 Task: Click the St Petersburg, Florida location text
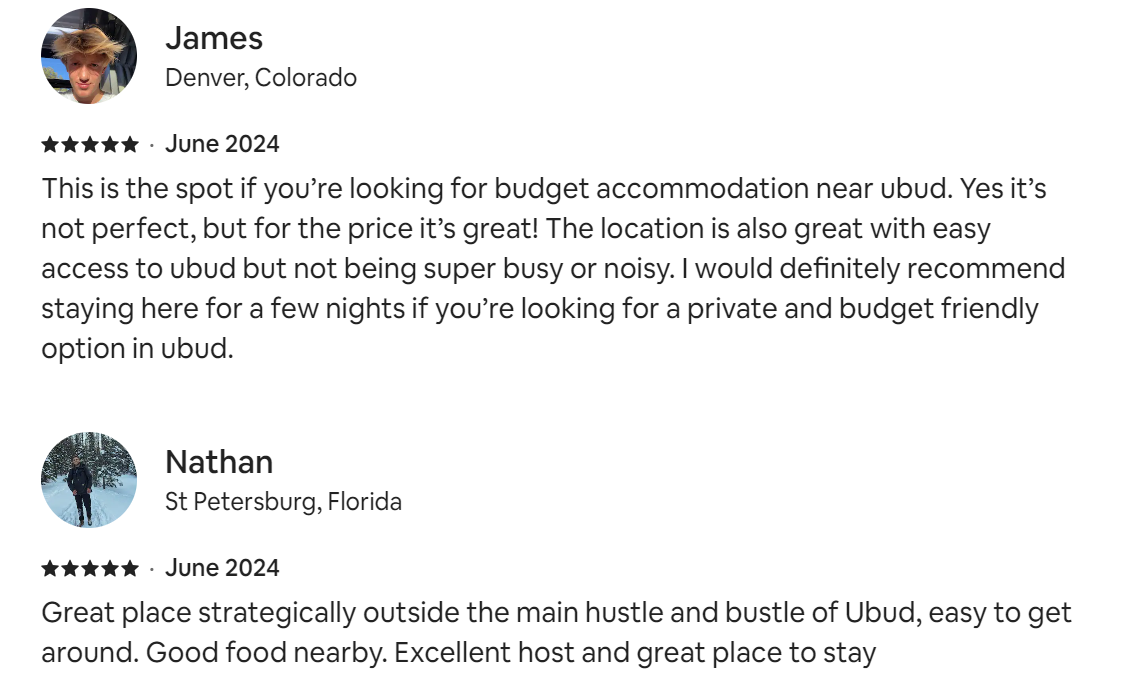click(x=283, y=501)
